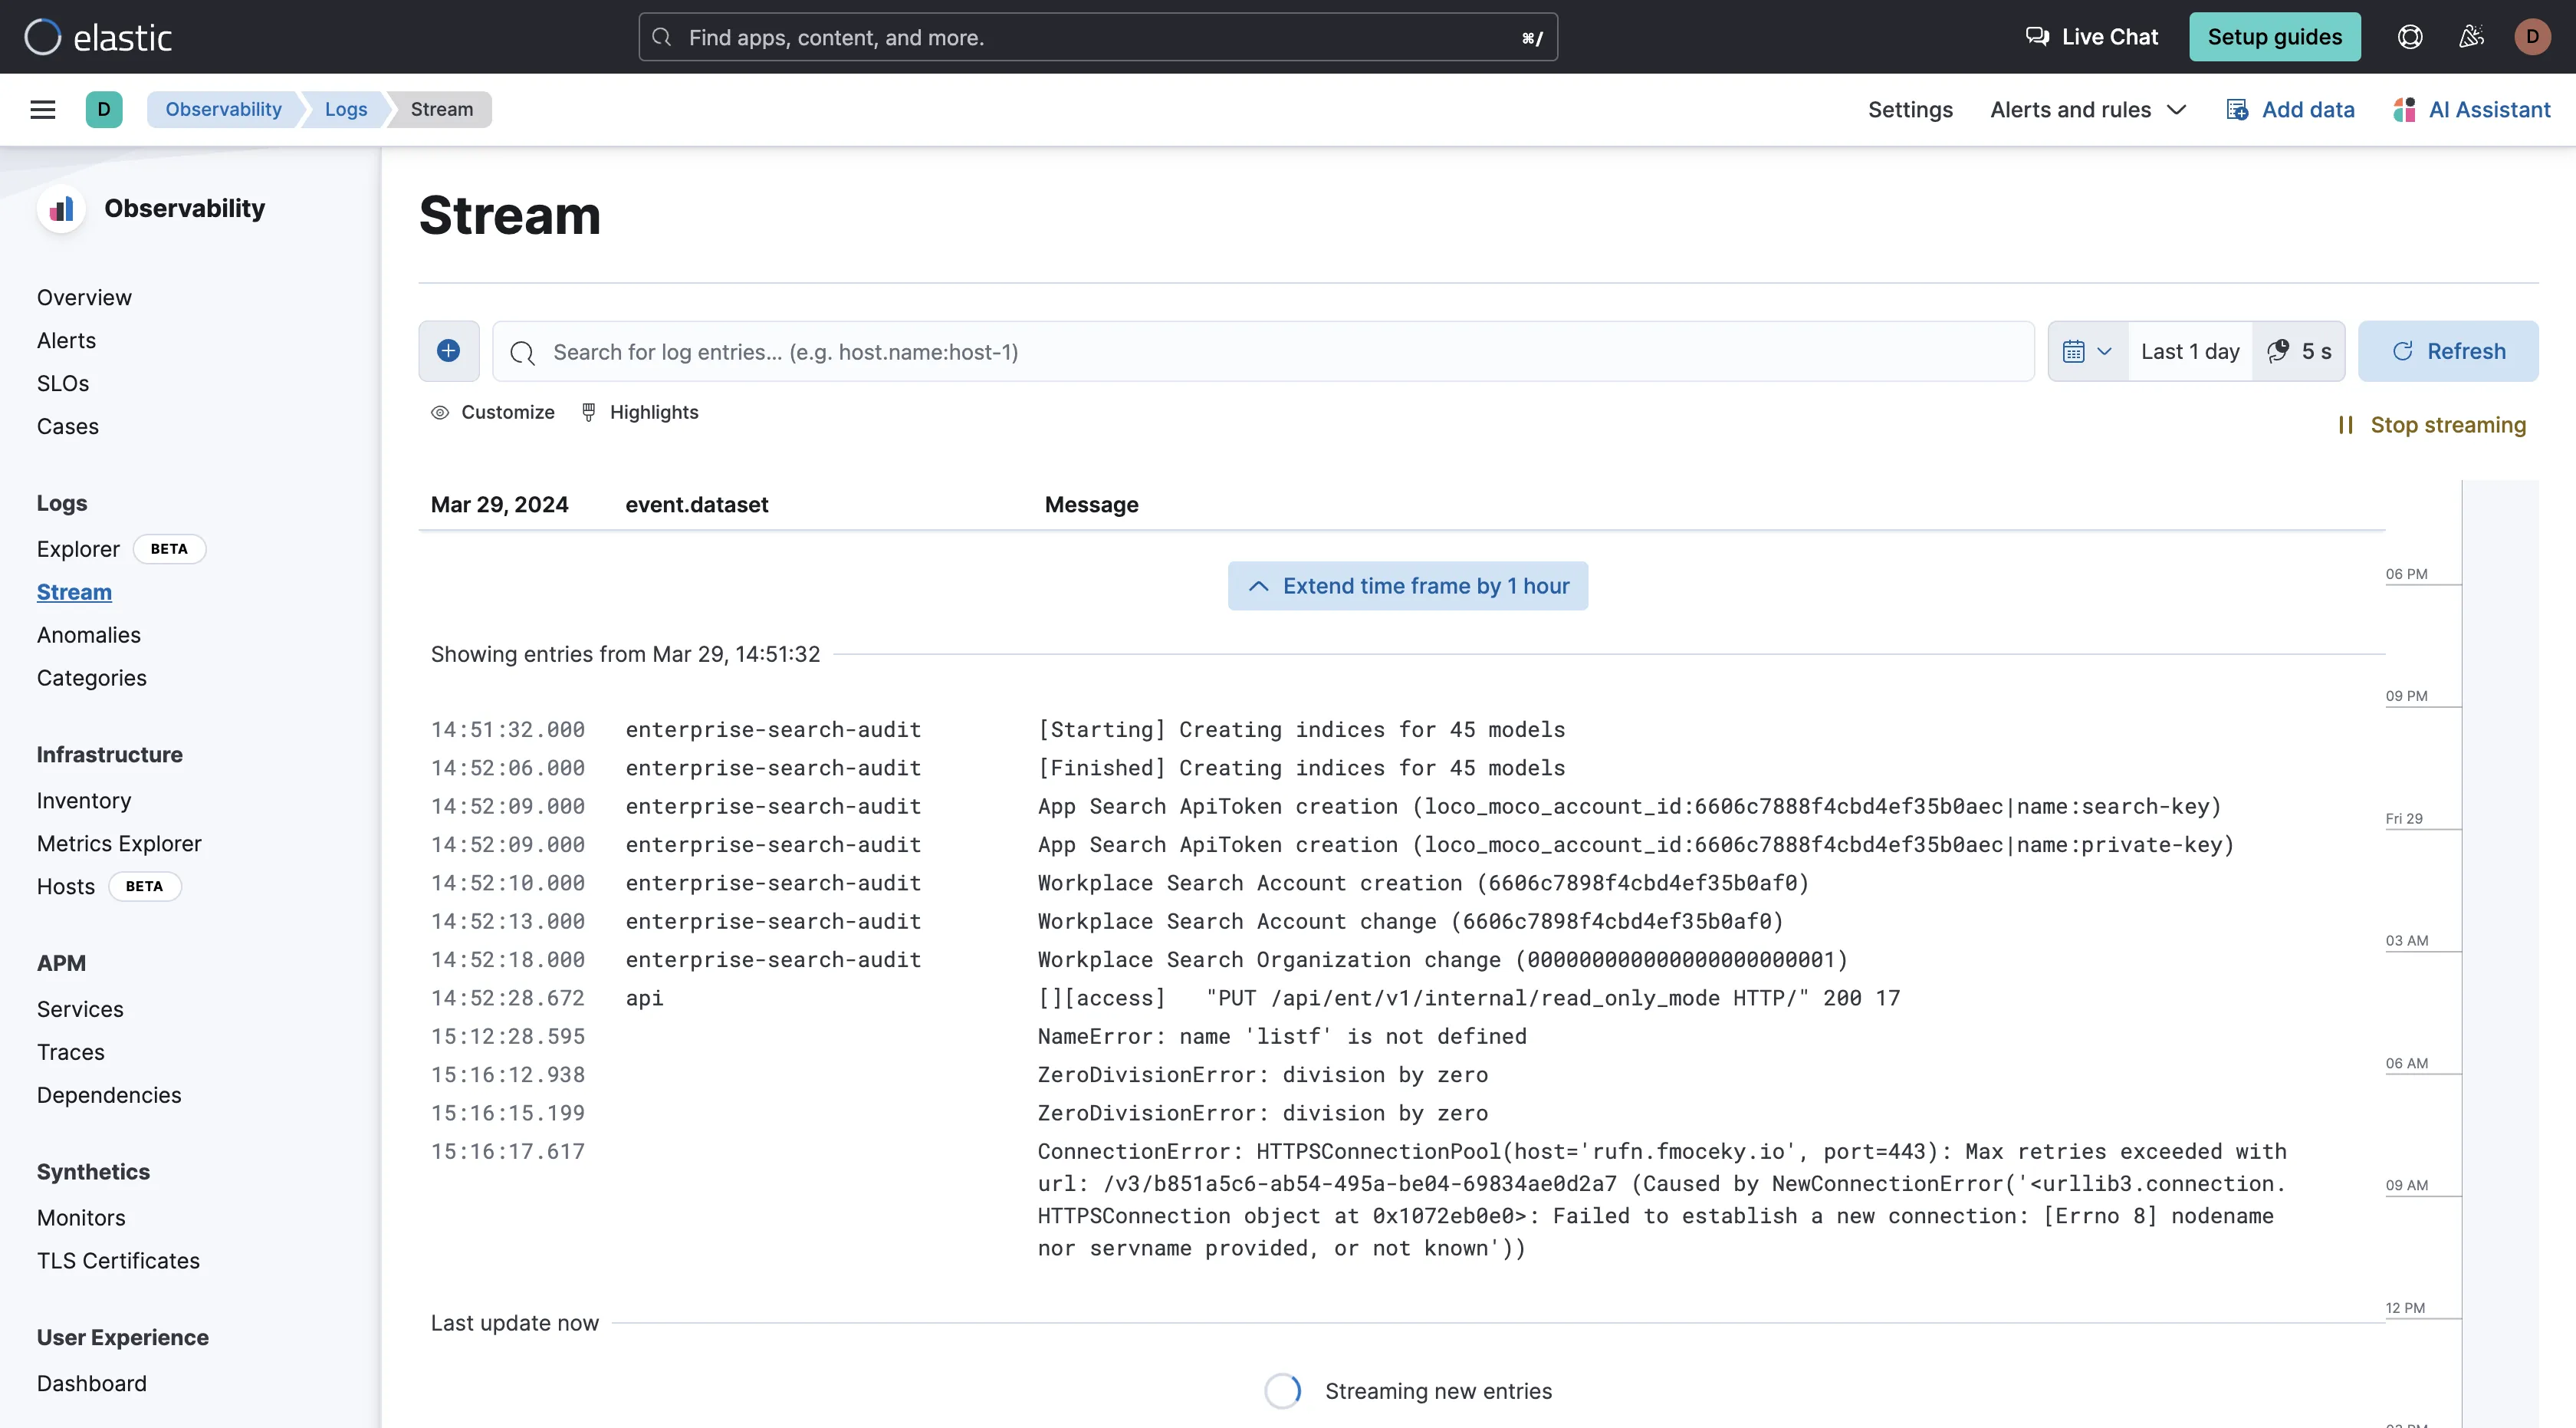The height and width of the screenshot is (1428, 2576).
Task: Open Metrics Explorer
Action: pyautogui.click(x=119, y=843)
